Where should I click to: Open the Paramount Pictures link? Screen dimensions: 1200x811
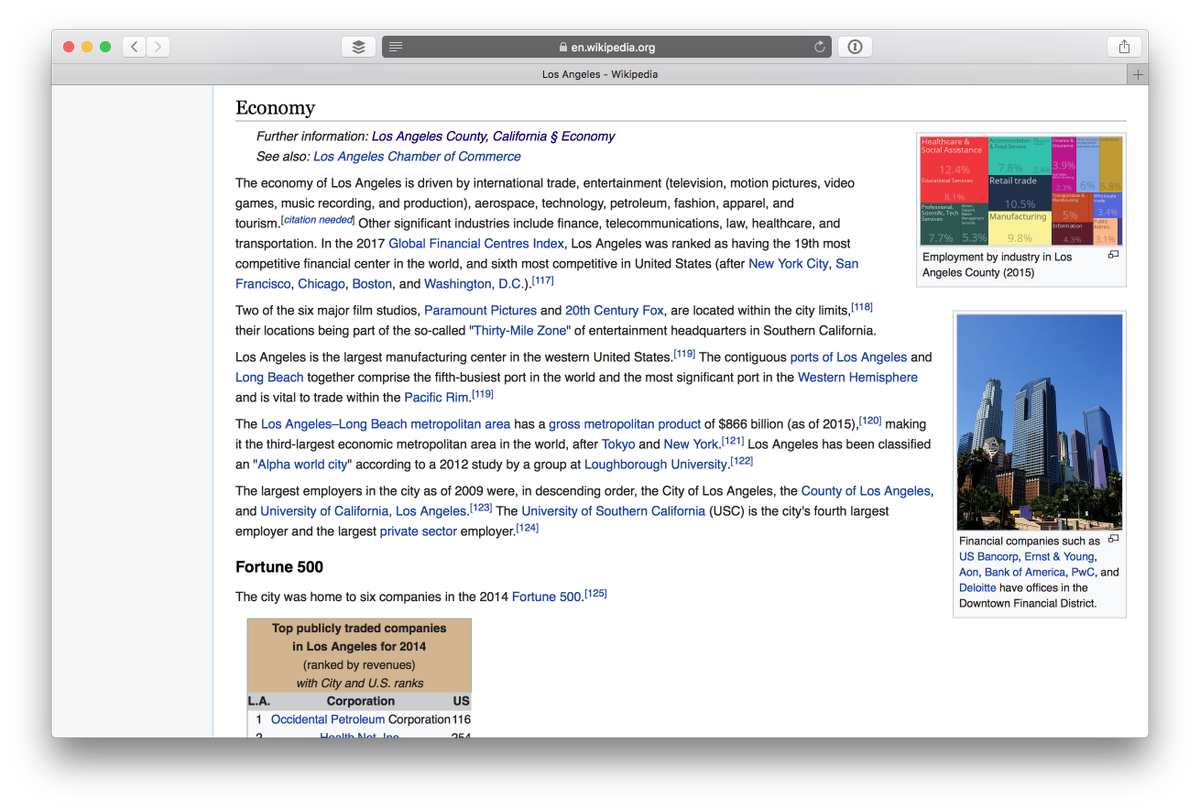480,310
